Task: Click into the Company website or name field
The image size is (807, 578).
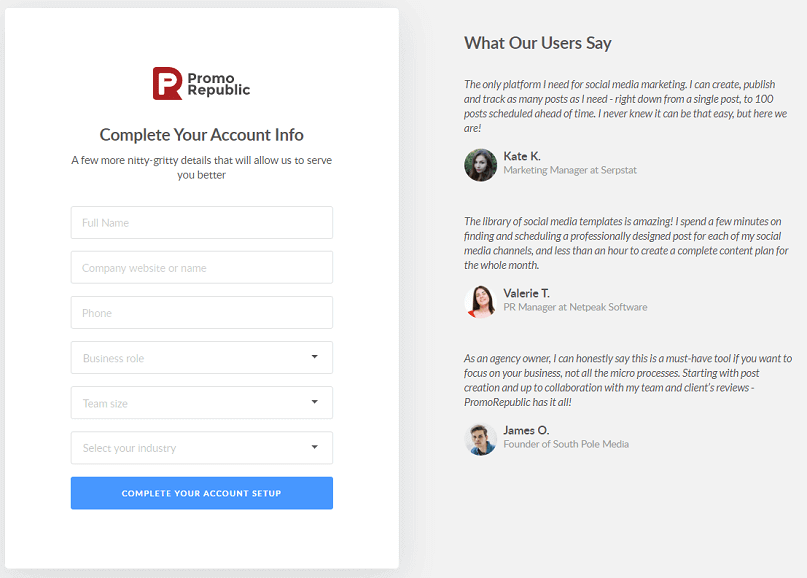Action: click(201, 268)
